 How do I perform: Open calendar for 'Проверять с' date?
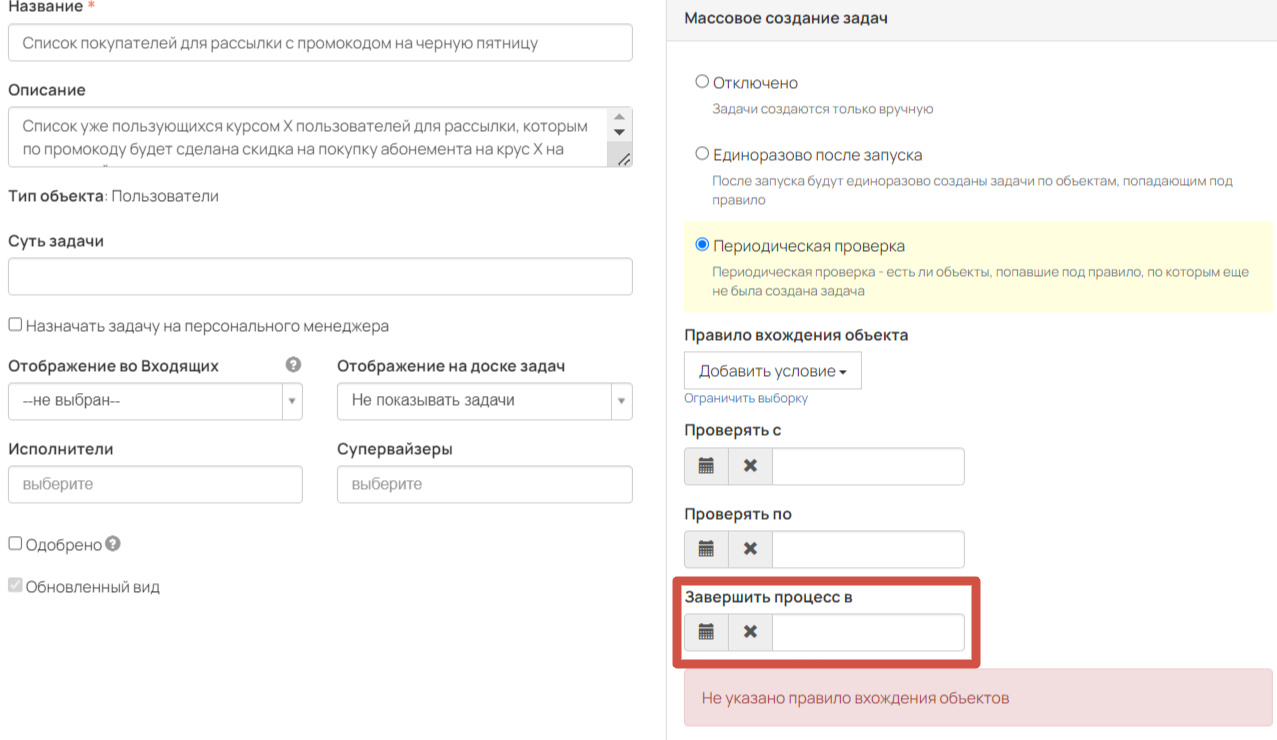click(706, 466)
